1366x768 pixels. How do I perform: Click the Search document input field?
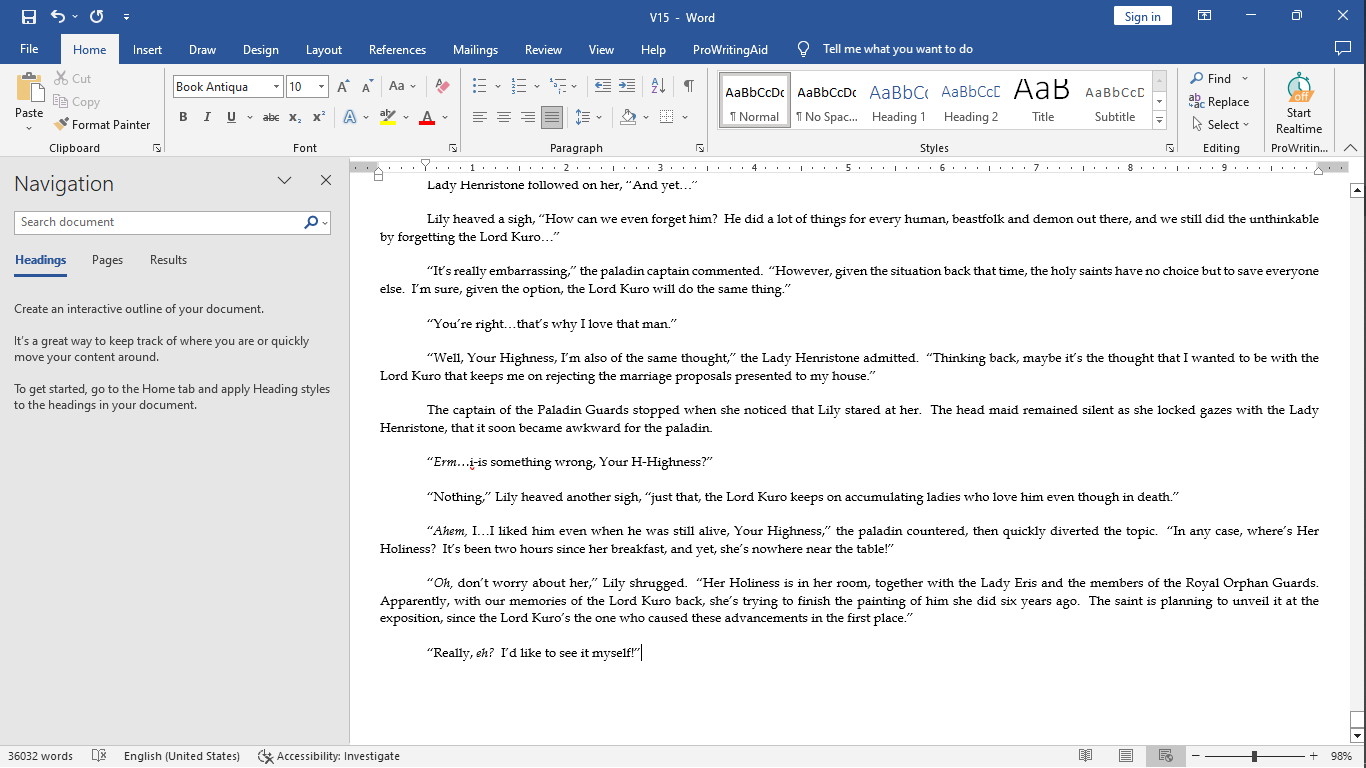coord(158,222)
